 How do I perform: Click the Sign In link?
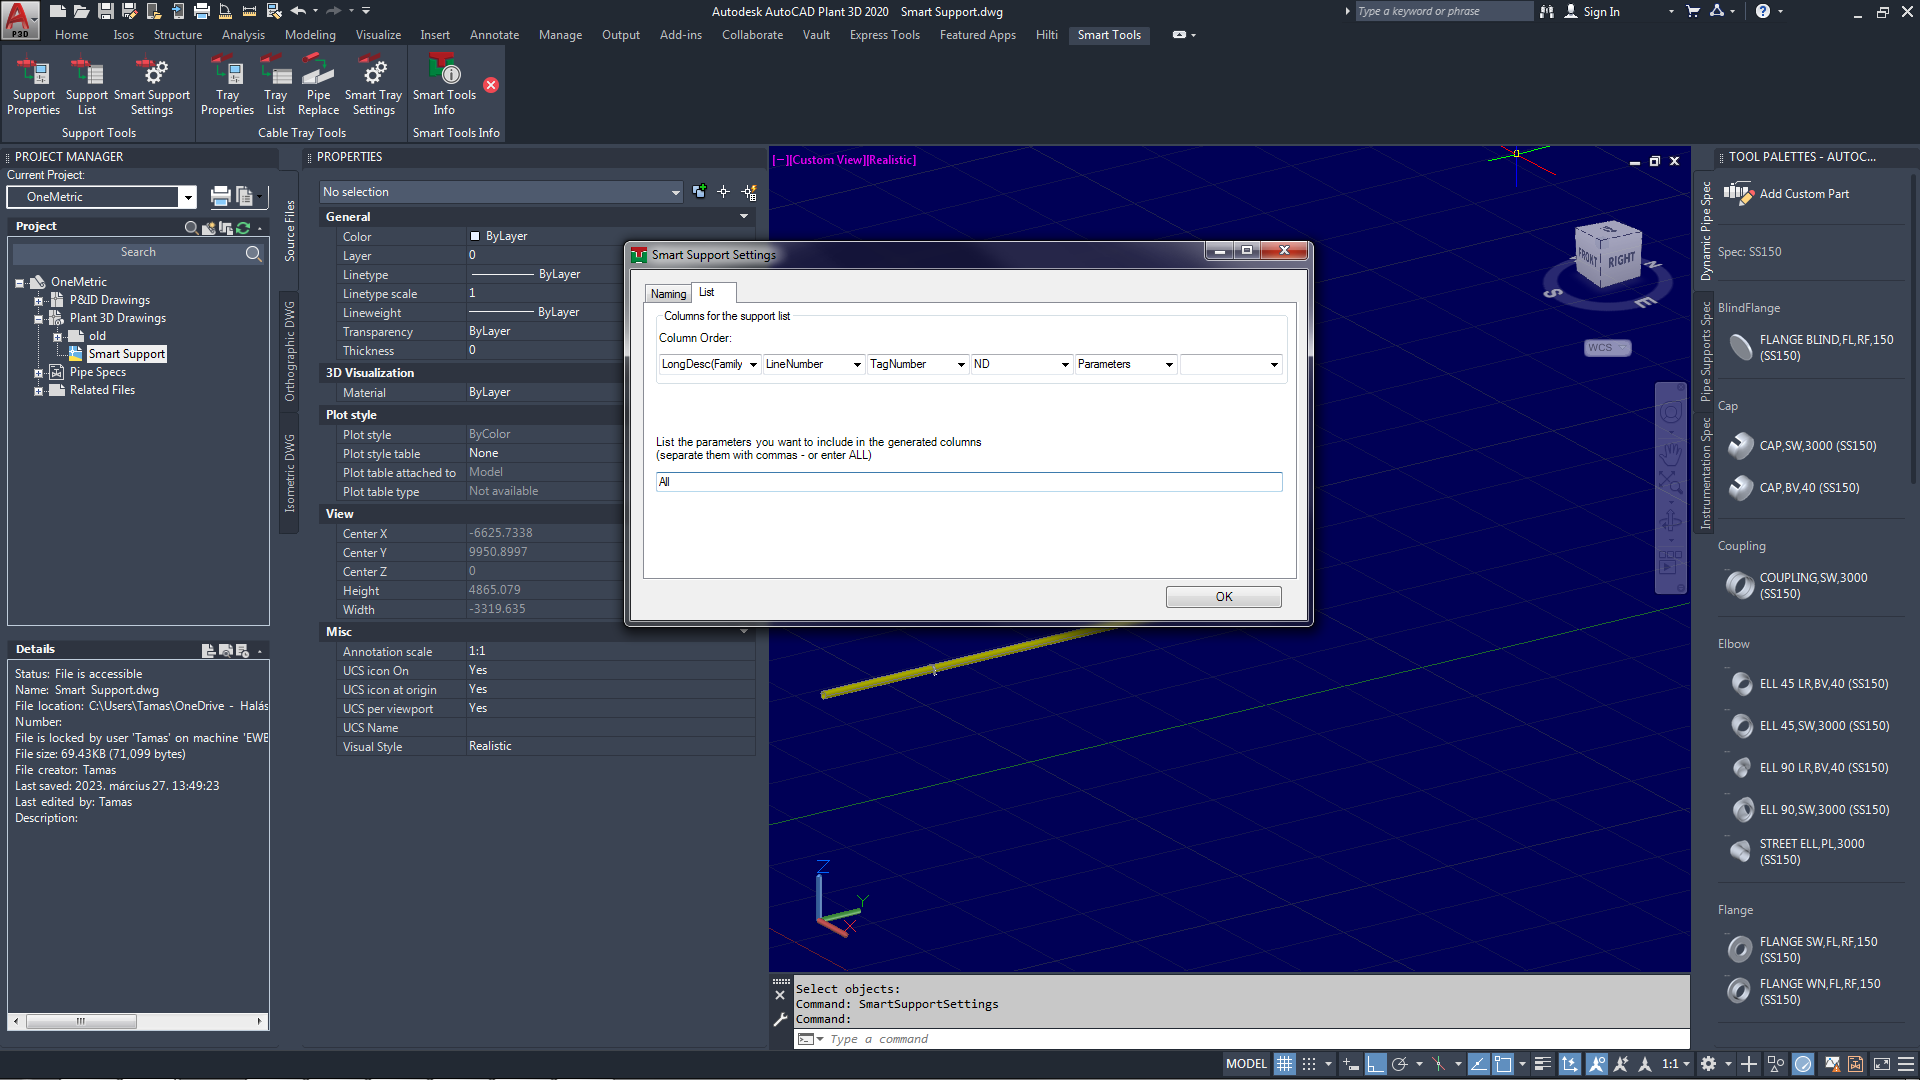[1600, 12]
